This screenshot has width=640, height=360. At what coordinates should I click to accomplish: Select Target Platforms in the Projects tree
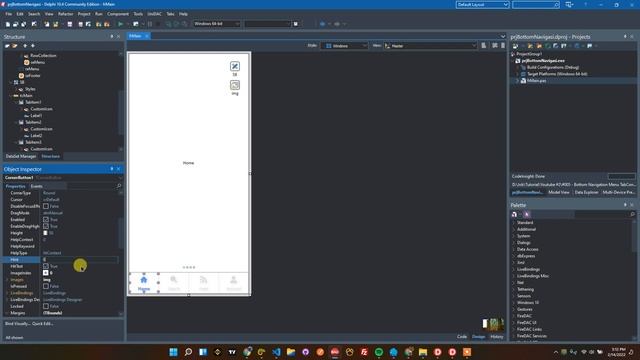pyautogui.click(x=557, y=74)
